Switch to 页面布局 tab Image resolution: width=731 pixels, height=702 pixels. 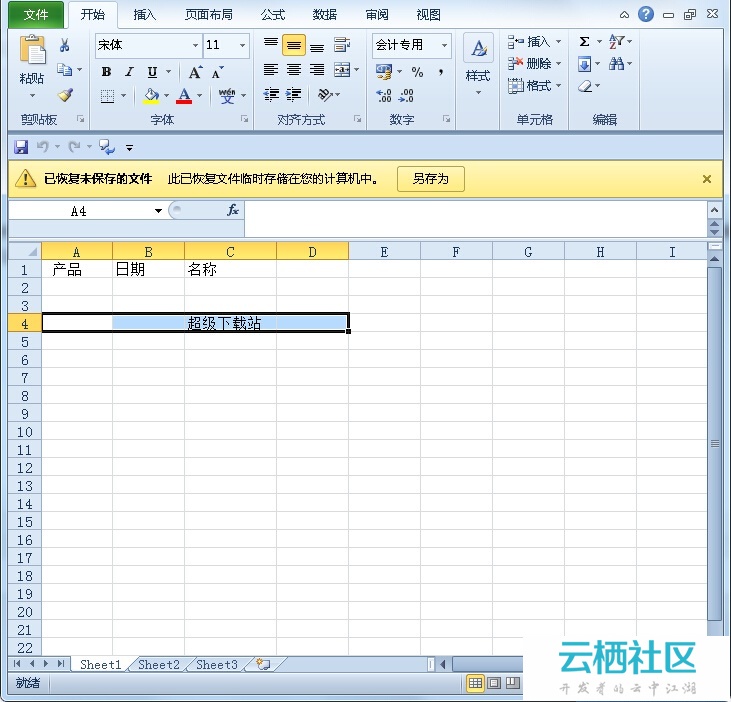coord(208,15)
